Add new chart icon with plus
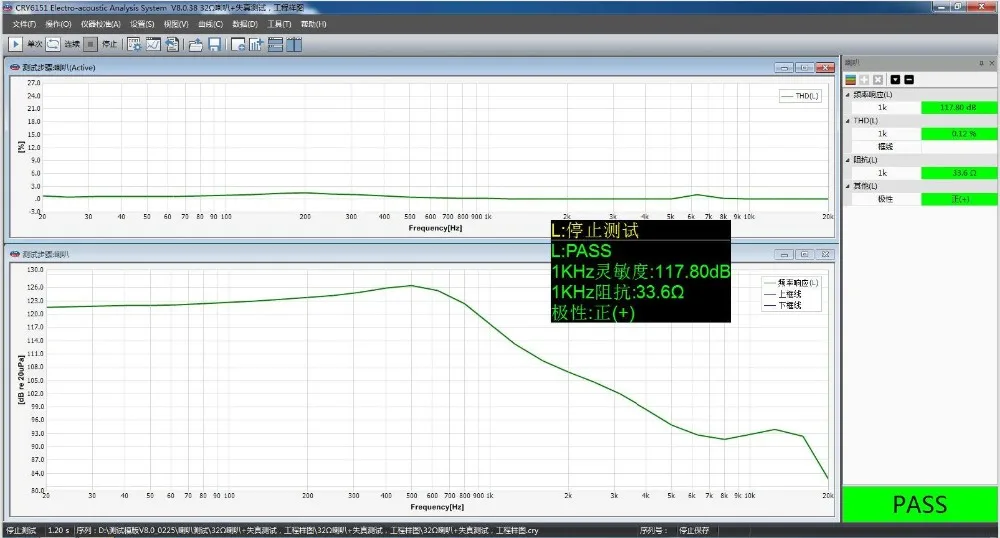The height and width of the screenshot is (538, 1000). [x=256, y=44]
